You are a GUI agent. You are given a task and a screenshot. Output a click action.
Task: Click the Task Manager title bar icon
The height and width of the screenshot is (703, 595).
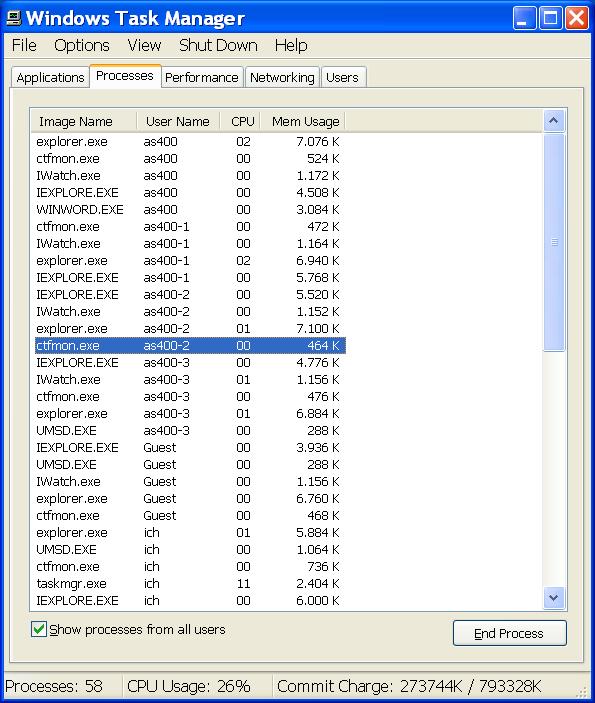13,18
